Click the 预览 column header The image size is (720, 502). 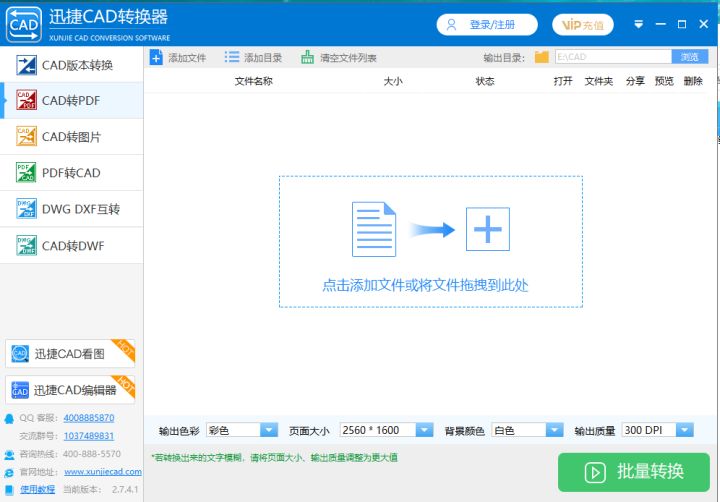[664, 81]
